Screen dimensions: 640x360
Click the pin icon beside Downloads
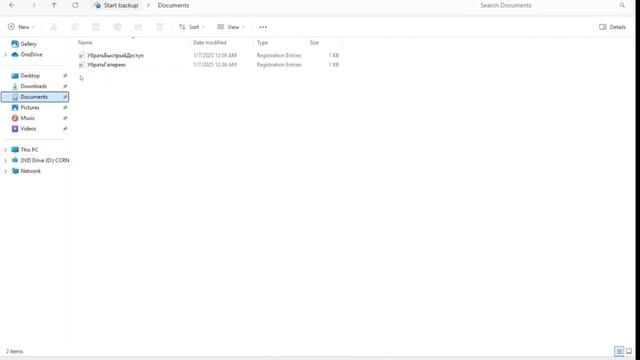click(65, 87)
